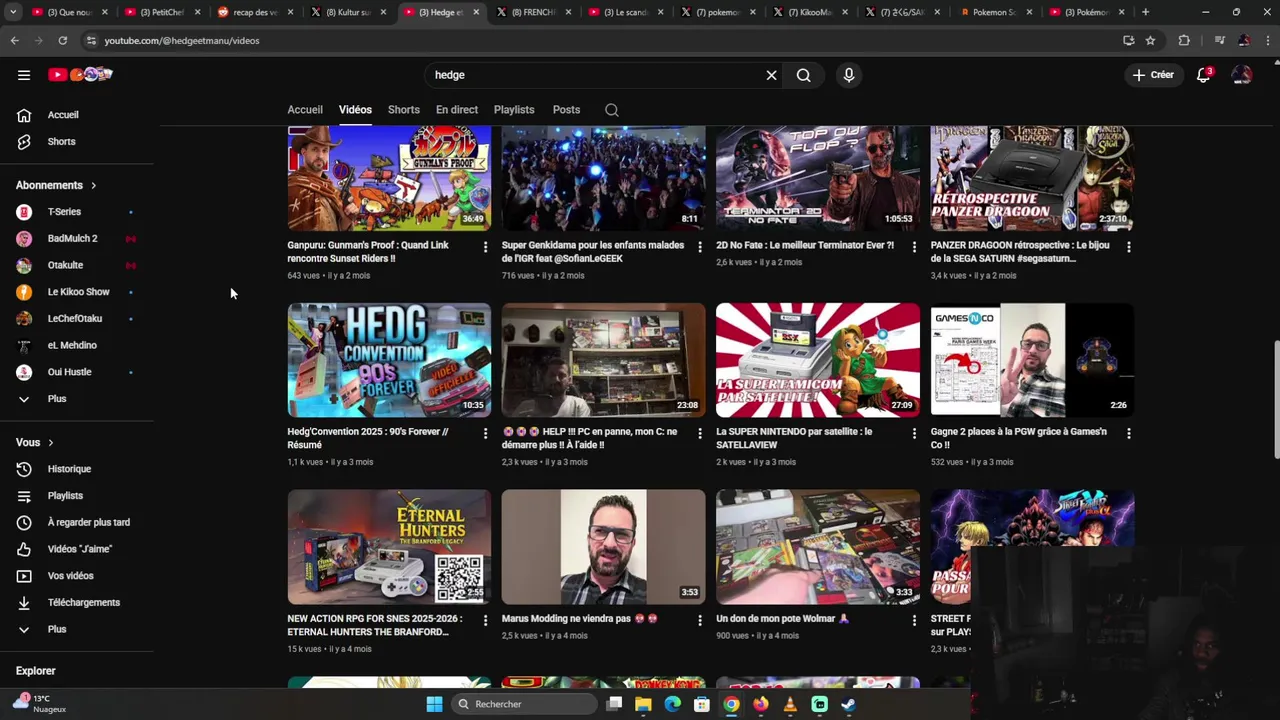Click the Créer button

(1153, 75)
